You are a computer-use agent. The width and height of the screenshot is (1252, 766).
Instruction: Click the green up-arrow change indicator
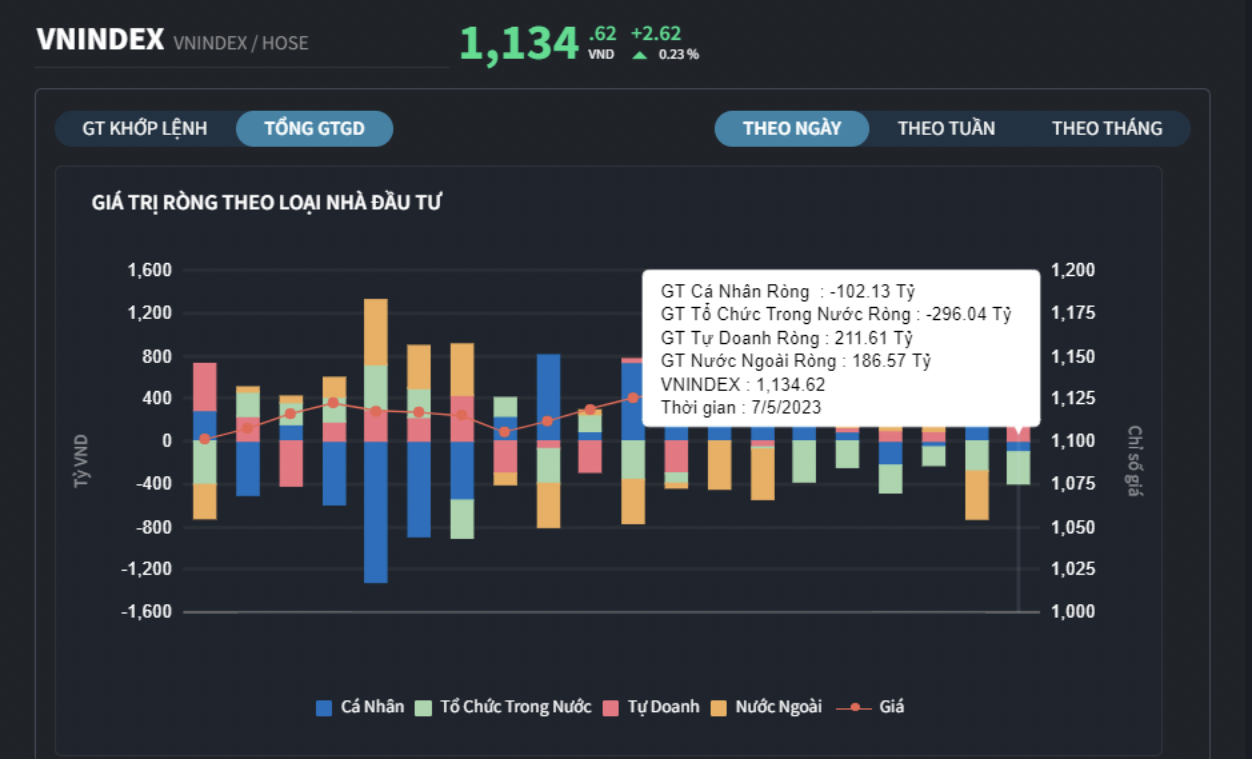pos(639,55)
